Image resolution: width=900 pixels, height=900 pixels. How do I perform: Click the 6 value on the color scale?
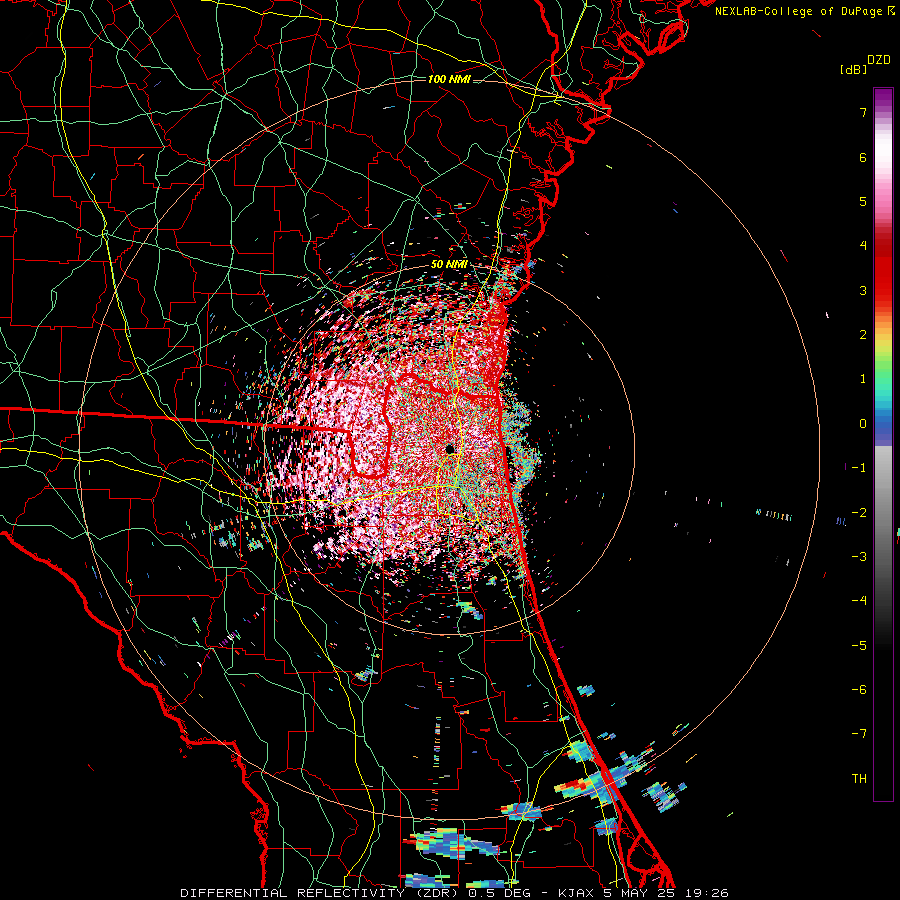coord(863,157)
